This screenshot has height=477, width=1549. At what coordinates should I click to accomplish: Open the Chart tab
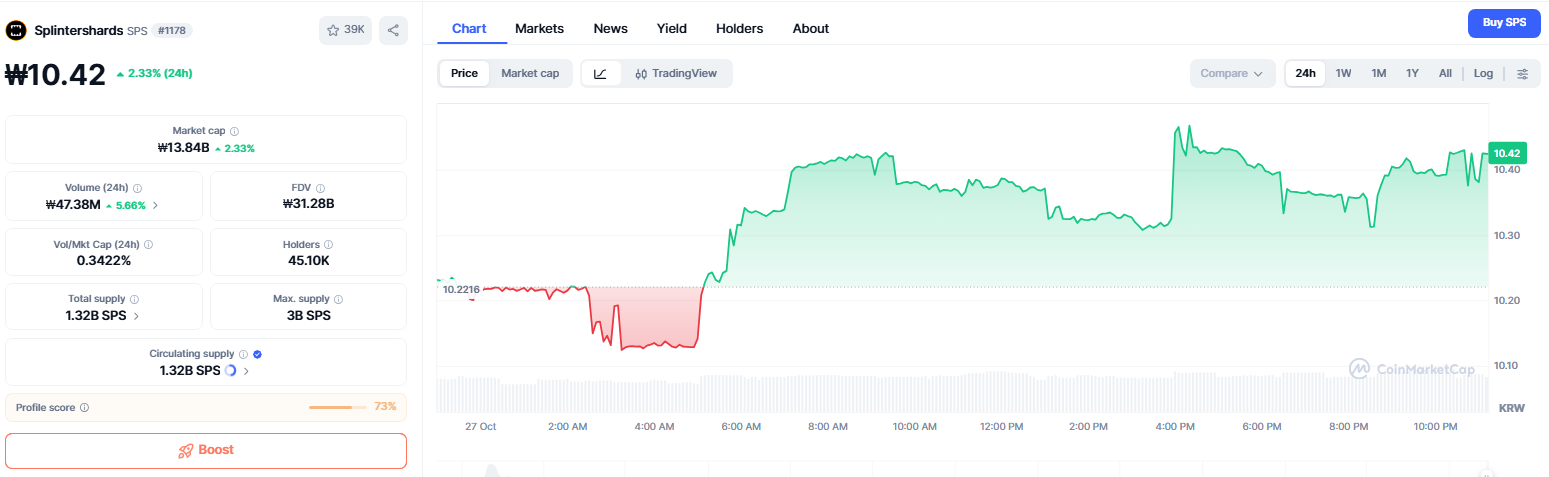tap(469, 28)
